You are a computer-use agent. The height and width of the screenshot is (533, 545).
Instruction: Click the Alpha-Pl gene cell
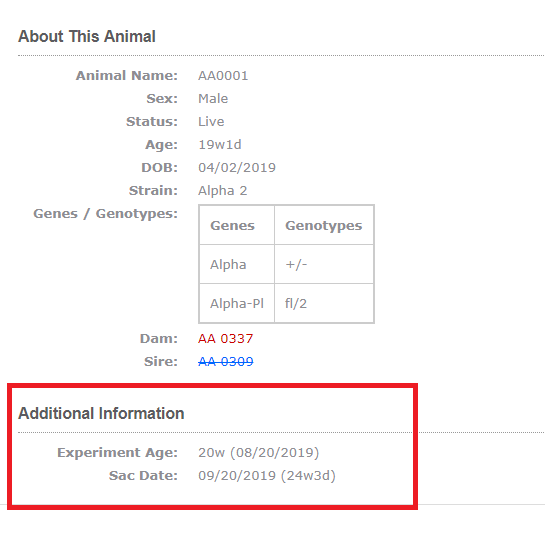(237, 303)
